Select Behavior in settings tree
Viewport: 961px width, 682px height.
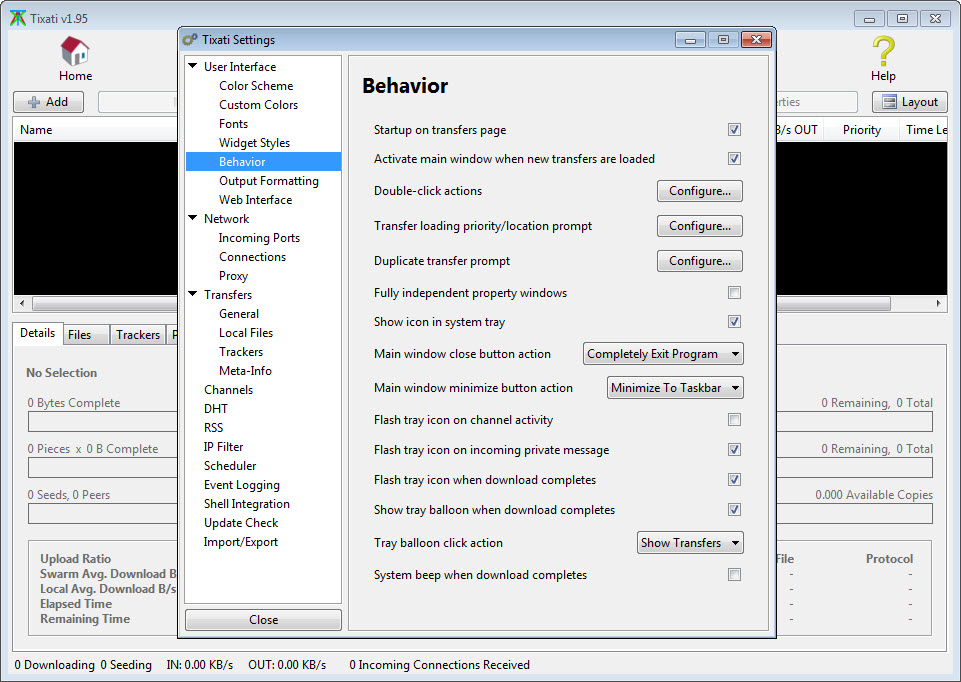coord(264,162)
